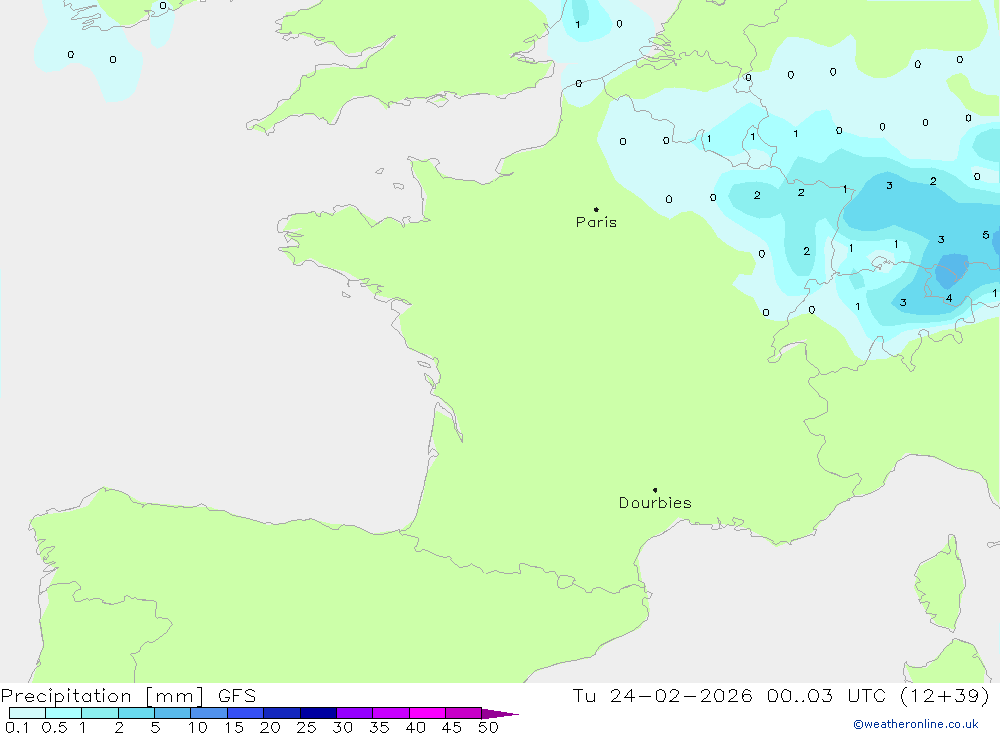The height and width of the screenshot is (733, 1000).
Task: Choose the magenta 40–45 mm legend swatch
Action: pos(427,713)
